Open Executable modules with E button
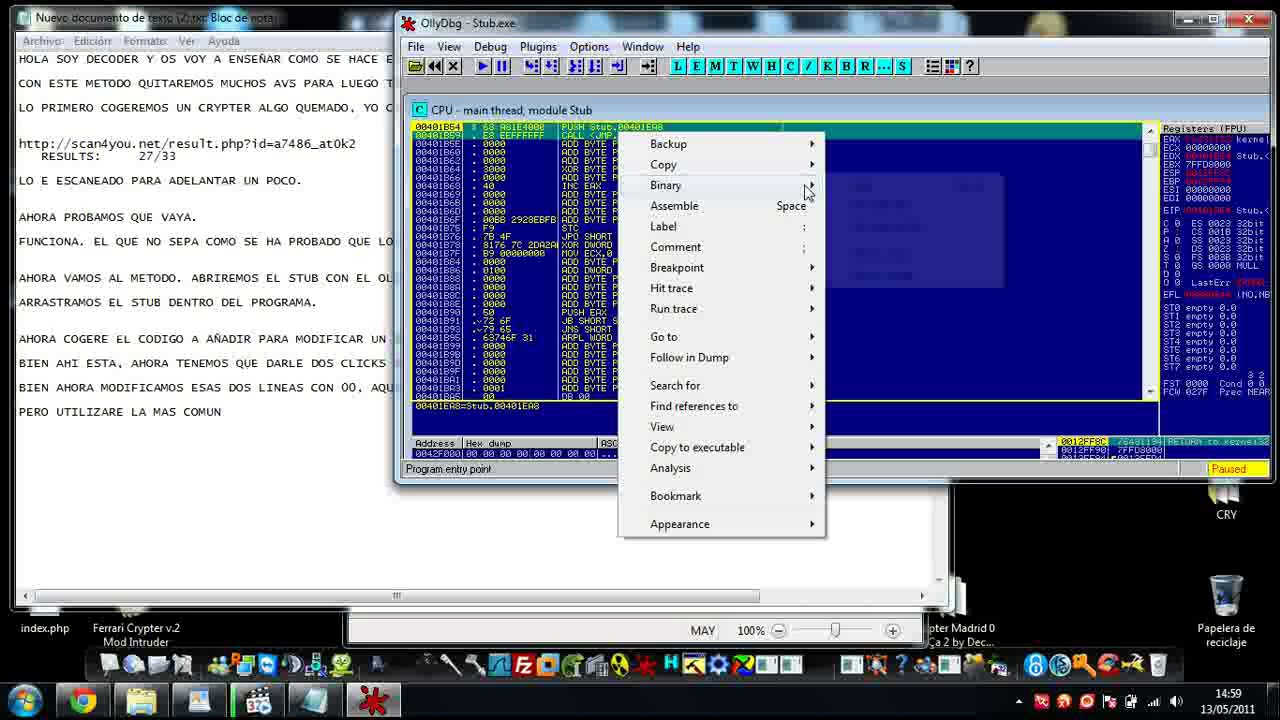This screenshot has height=720, width=1280. (x=696, y=66)
